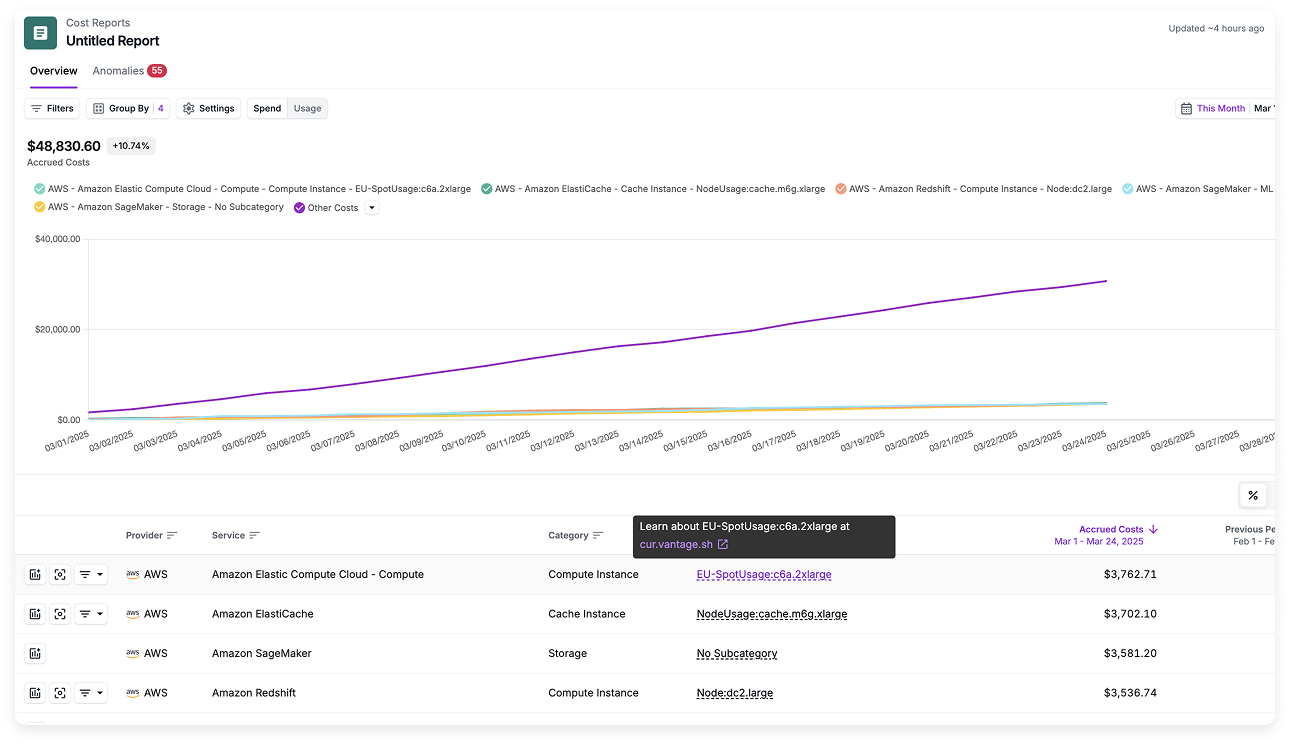This screenshot has width=1290, height=745.
Task: Click the Accrued Costs column header
Action: (x=1111, y=529)
